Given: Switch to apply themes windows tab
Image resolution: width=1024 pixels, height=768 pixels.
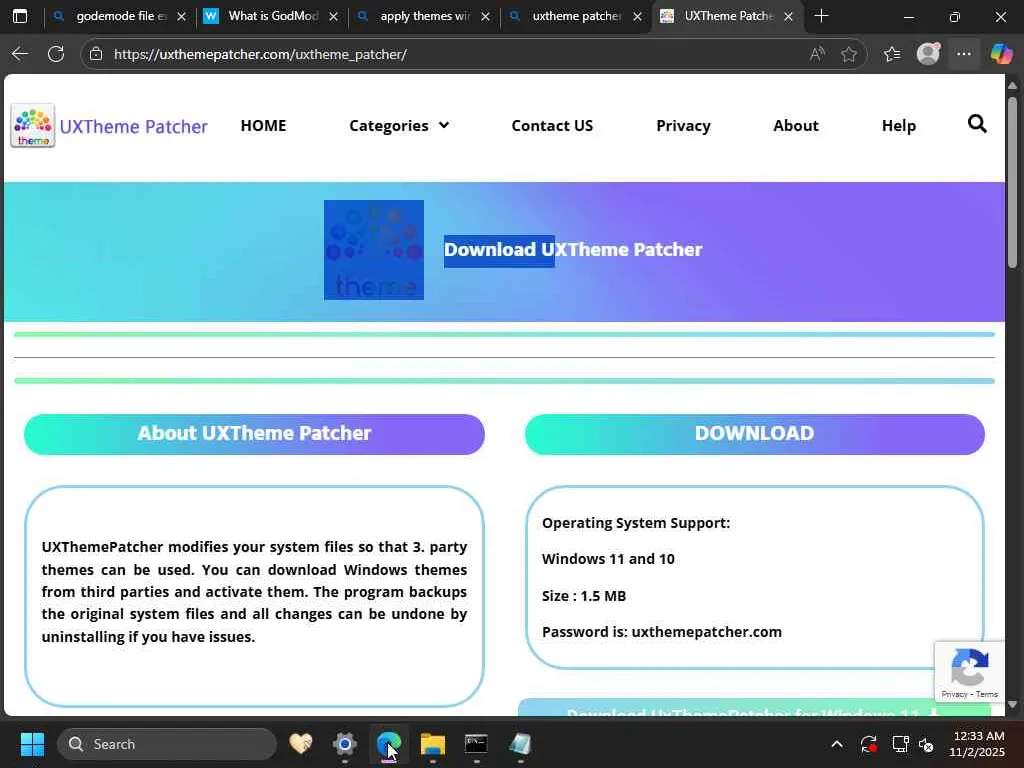Looking at the screenshot, I should pyautogui.click(x=423, y=16).
